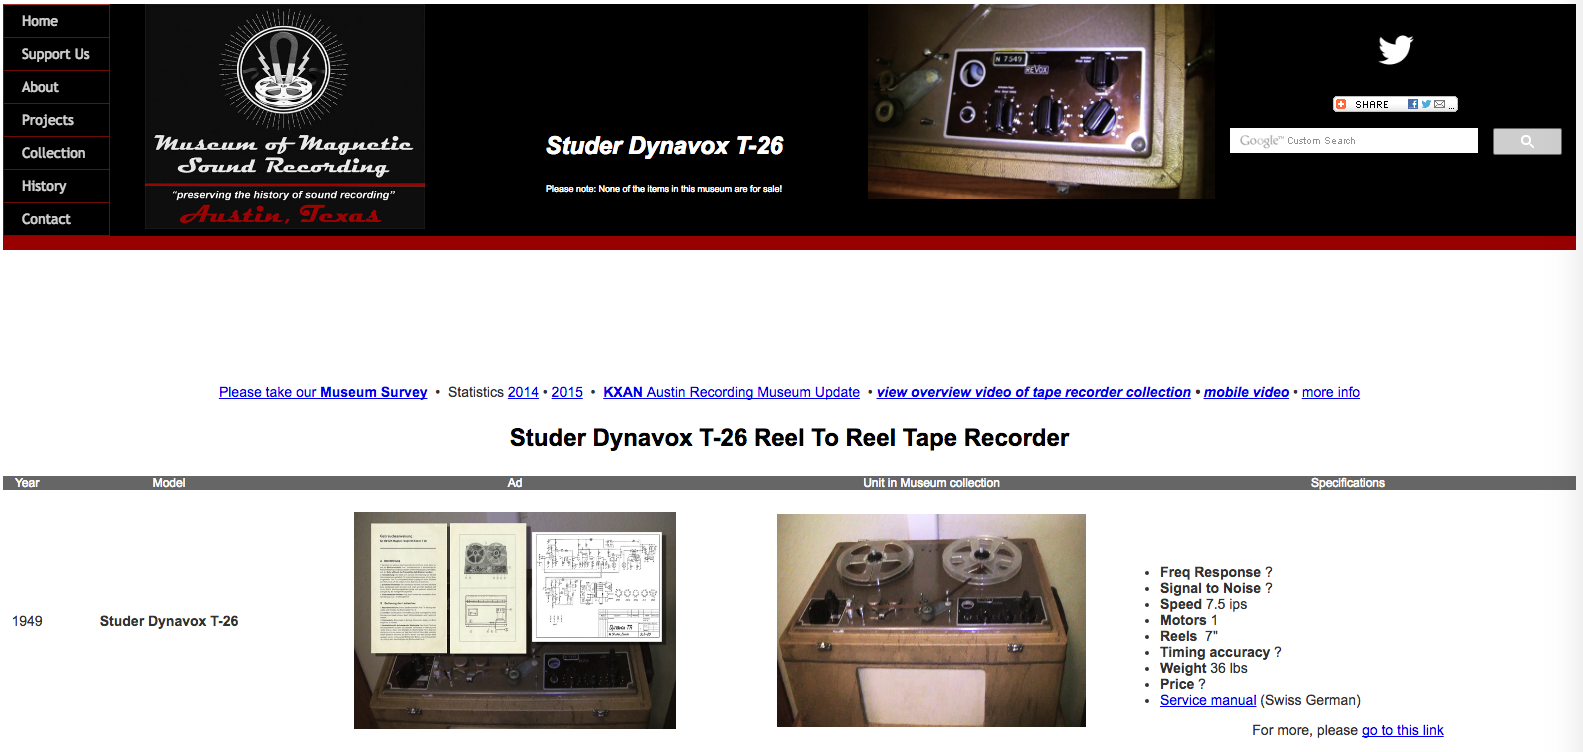Click the magnifier search button

coord(1527,141)
